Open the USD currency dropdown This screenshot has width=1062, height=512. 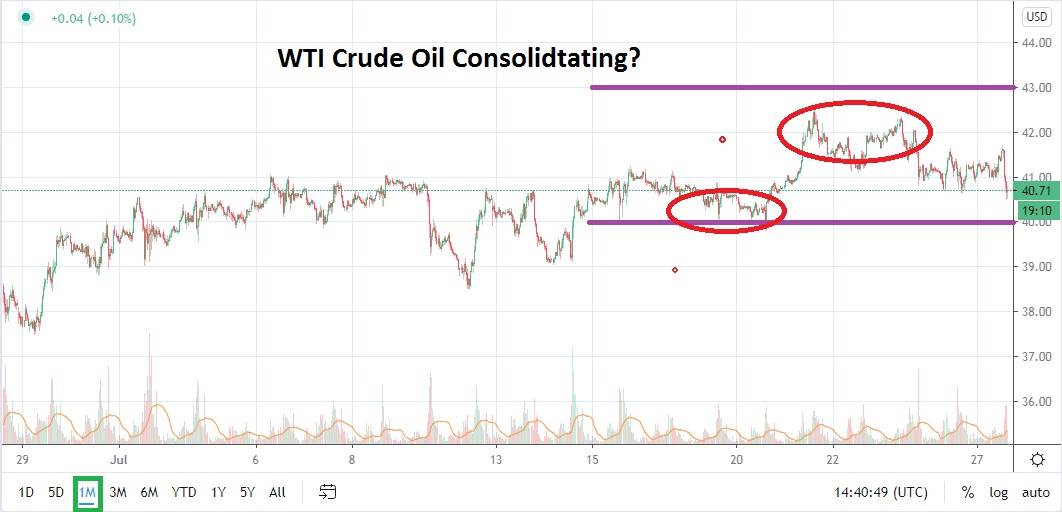tap(1035, 16)
